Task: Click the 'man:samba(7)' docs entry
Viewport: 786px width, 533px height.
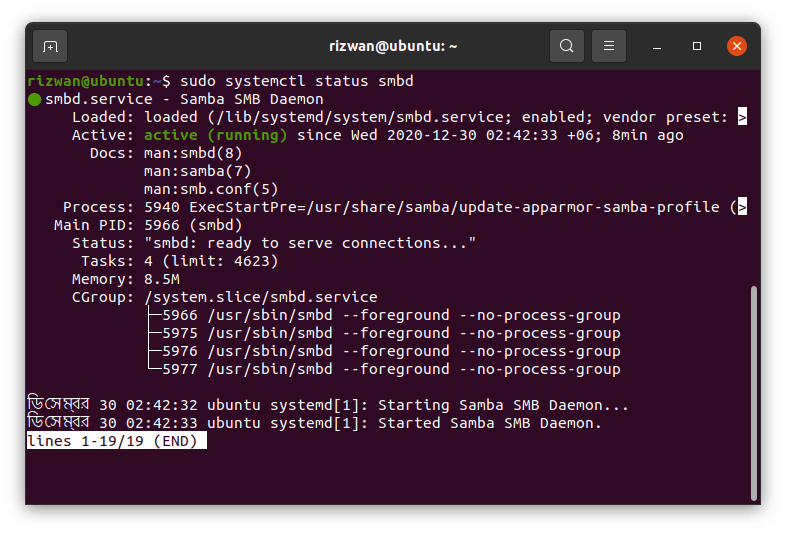Action: click(x=197, y=171)
